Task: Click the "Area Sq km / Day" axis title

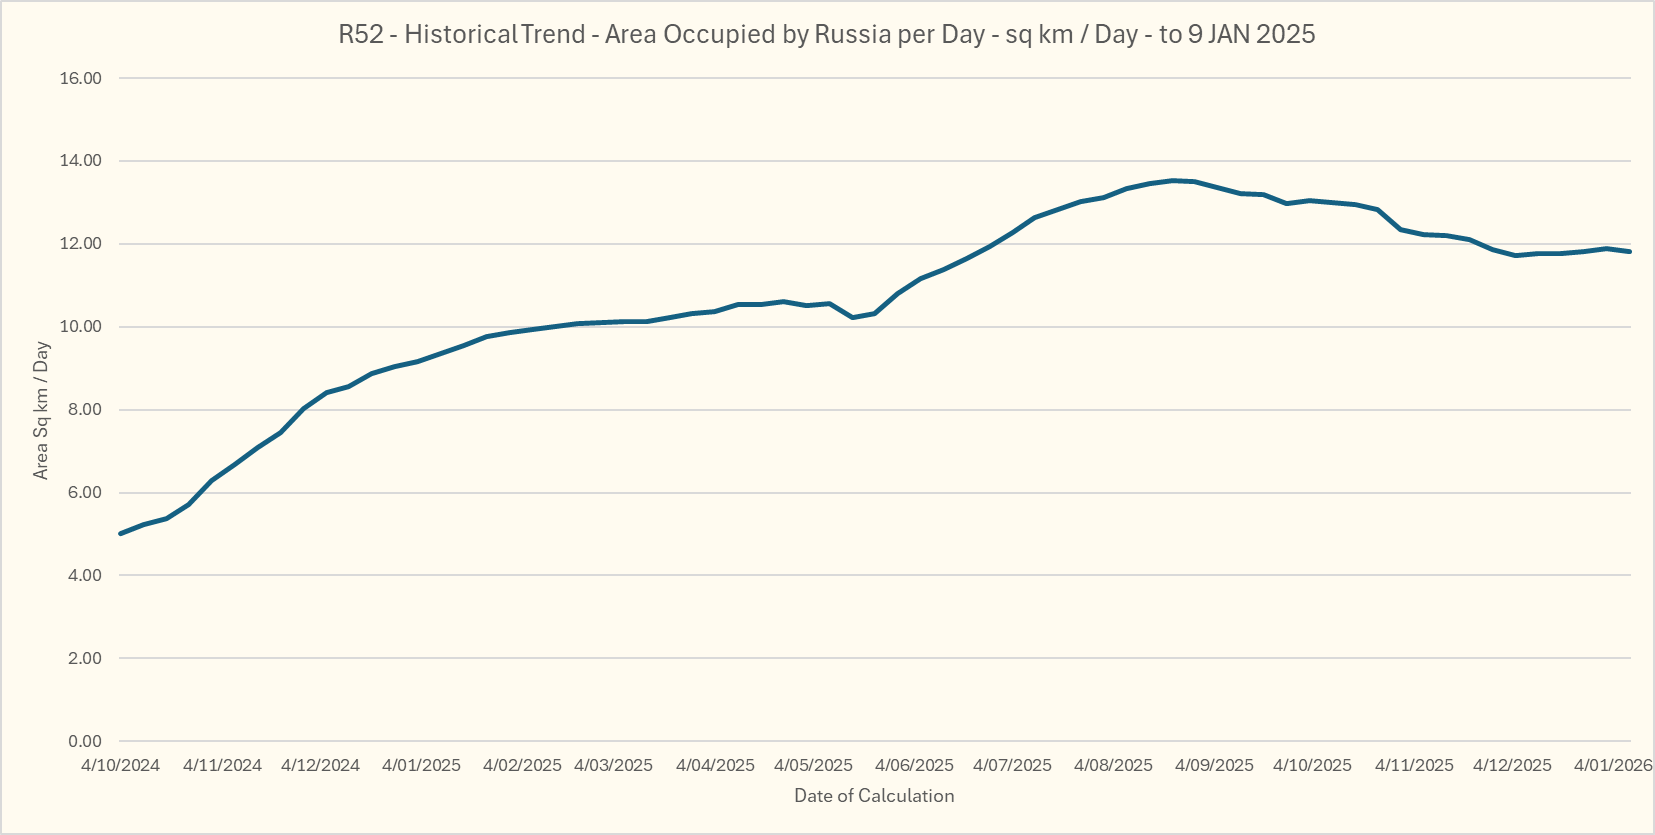Action: click(x=41, y=411)
